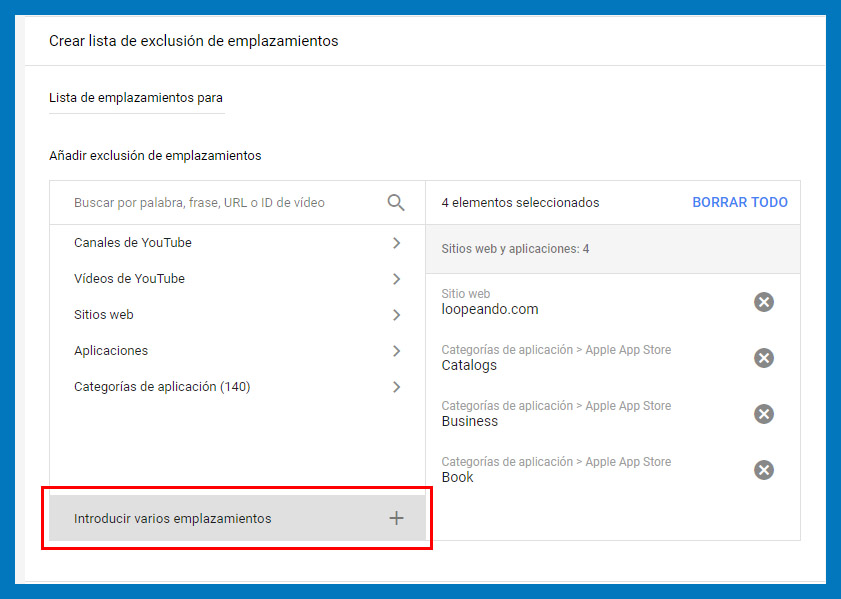Remove Business category exclusion
The image size is (841, 599).
[764, 414]
